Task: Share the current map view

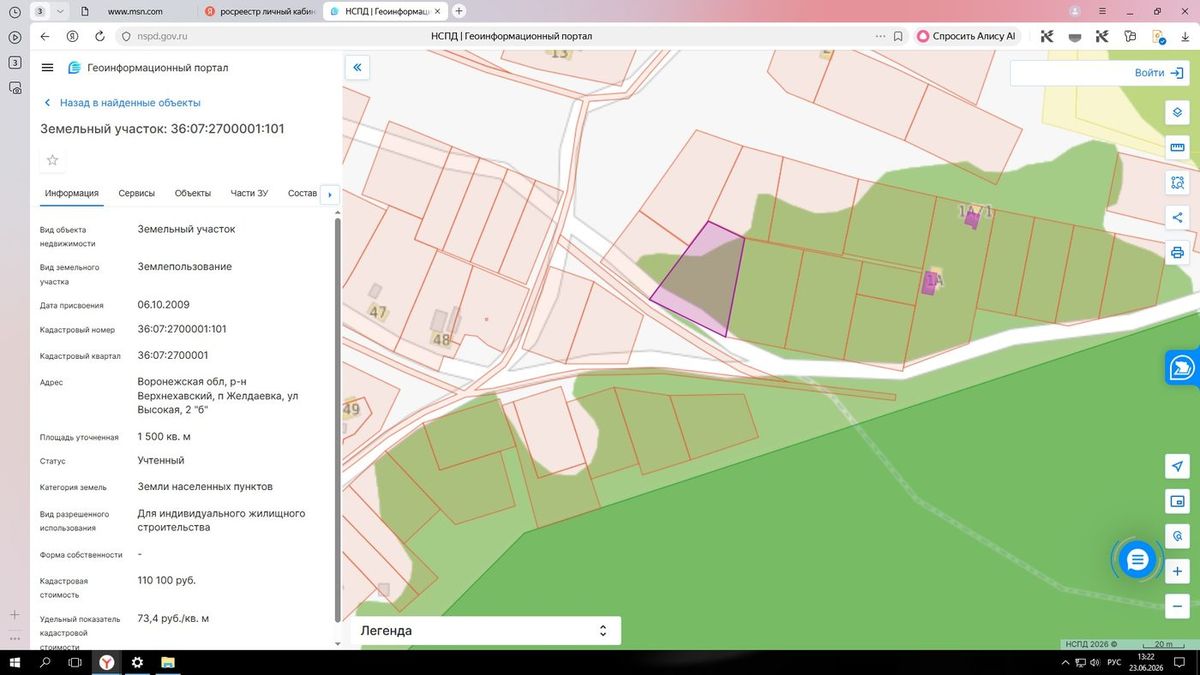Action: coord(1177,217)
